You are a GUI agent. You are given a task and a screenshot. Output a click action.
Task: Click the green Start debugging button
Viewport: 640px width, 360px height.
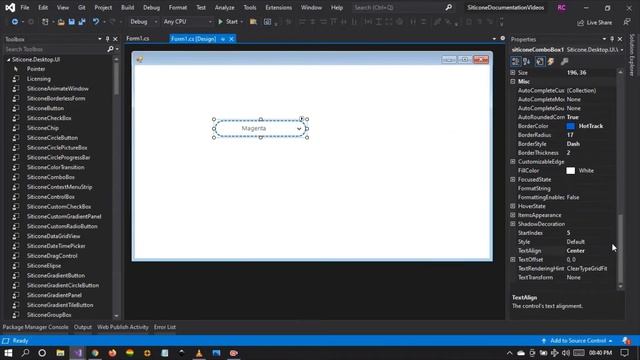pos(228,22)
